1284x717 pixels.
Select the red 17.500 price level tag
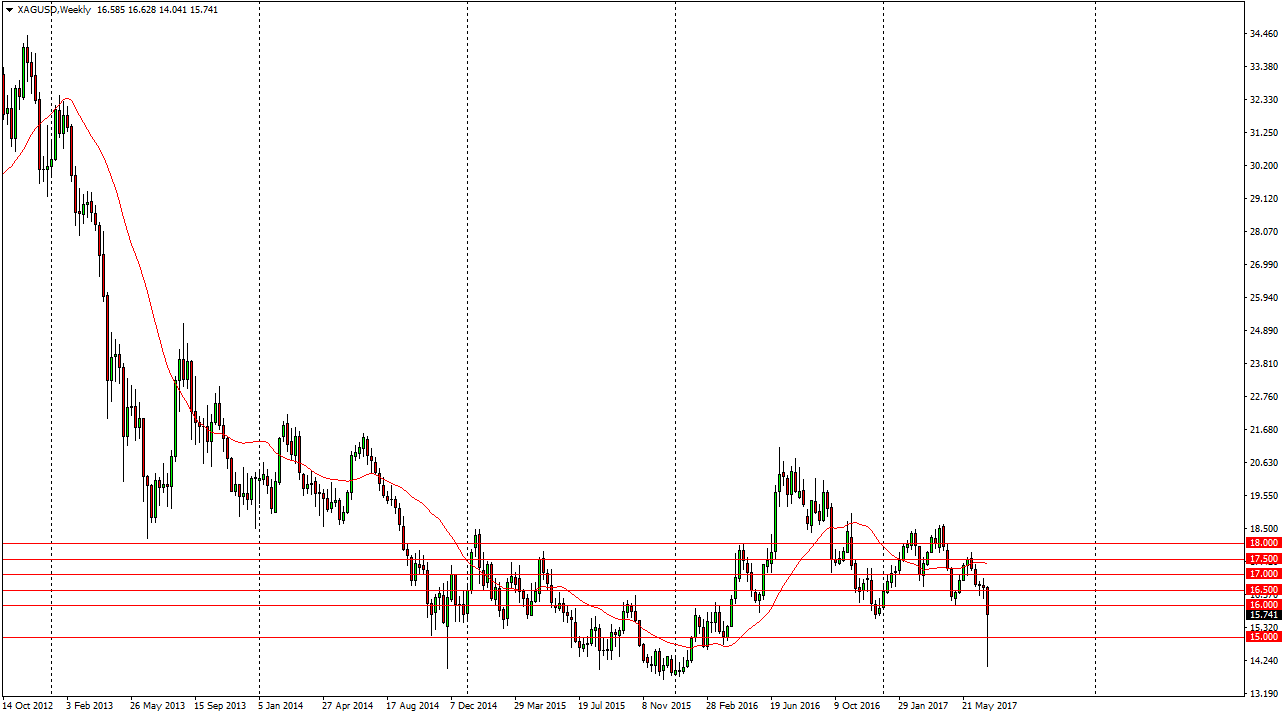coord(1264,558)
